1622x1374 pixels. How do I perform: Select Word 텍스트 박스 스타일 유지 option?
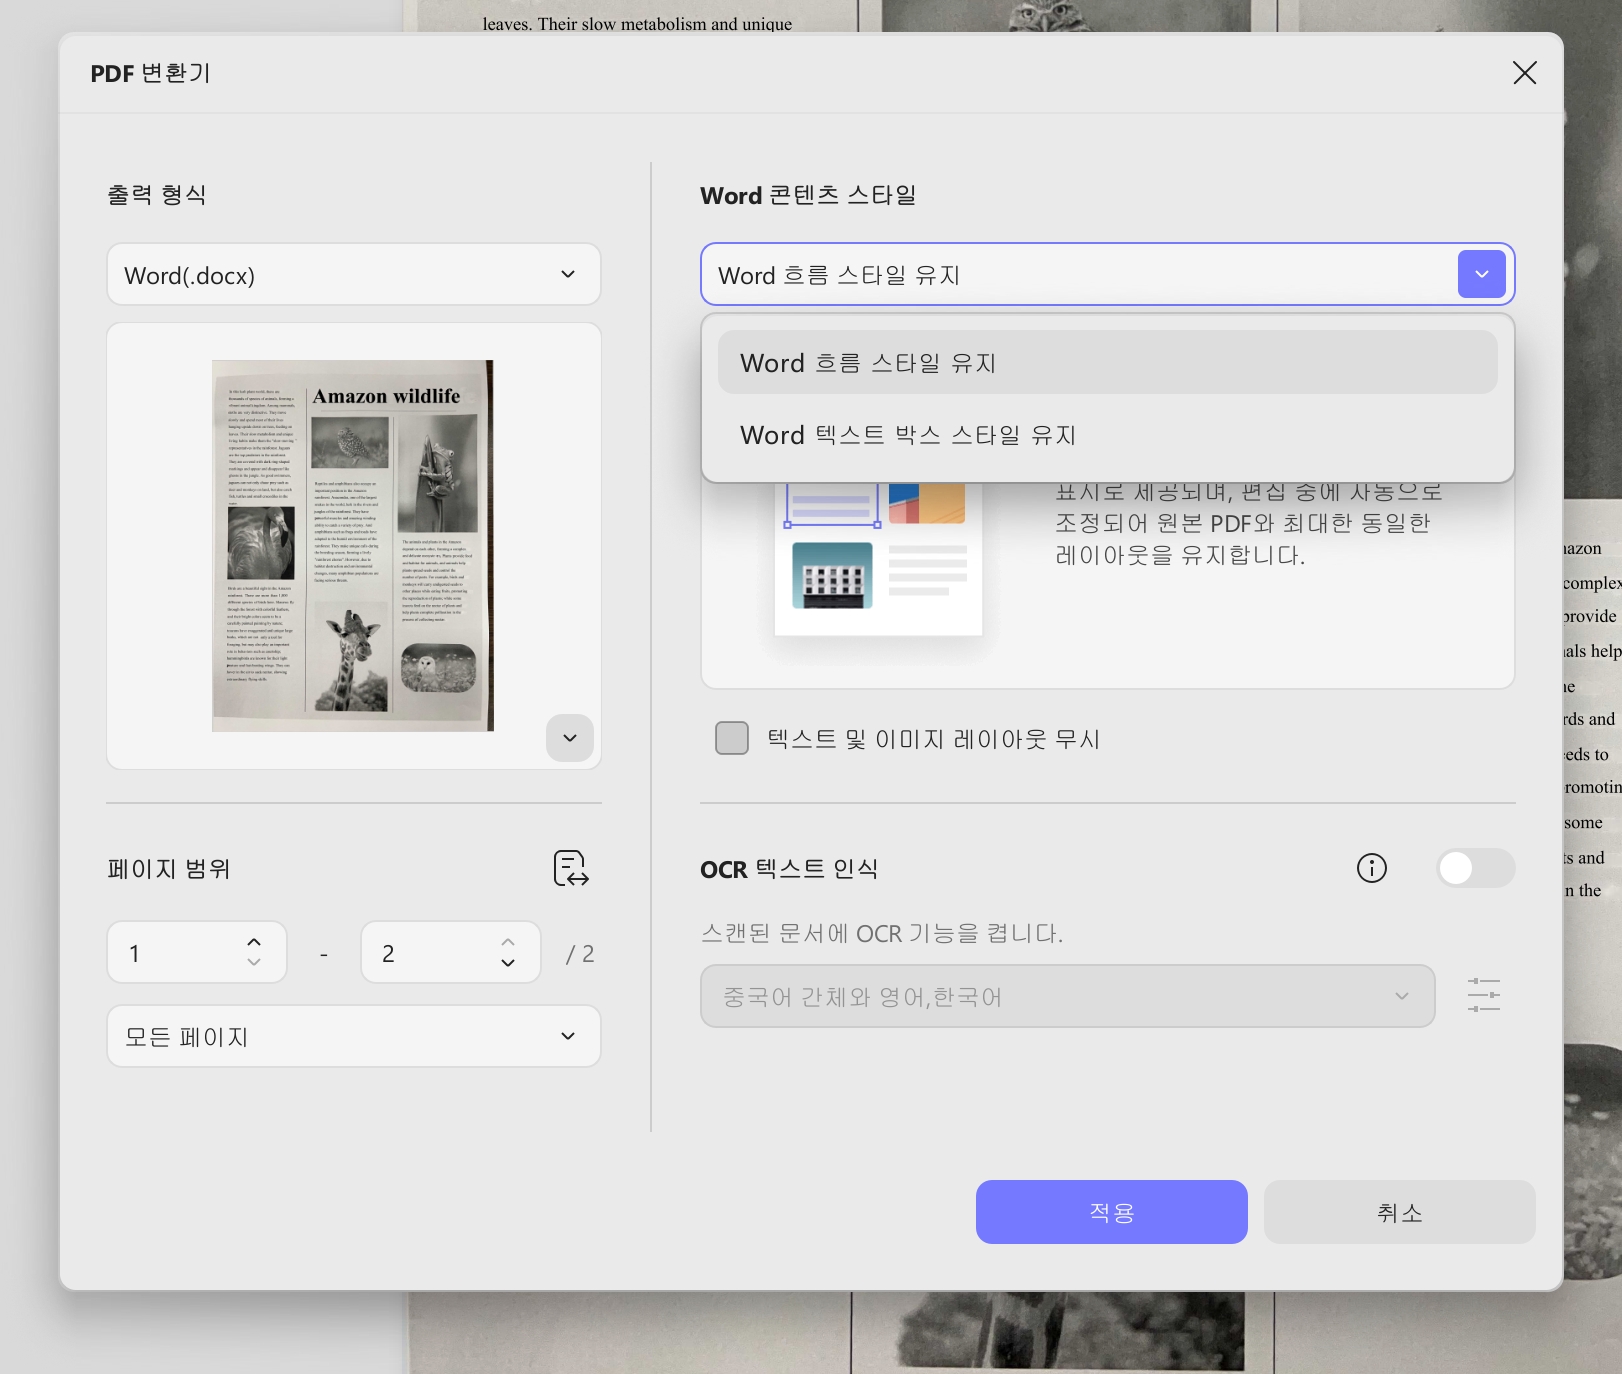[x=1107, y=435]
